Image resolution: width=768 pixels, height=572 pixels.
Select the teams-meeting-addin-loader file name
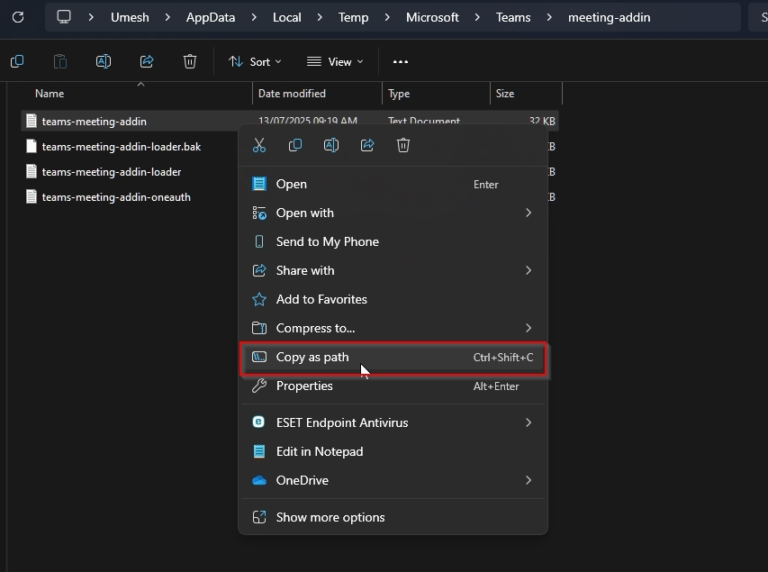[x=111, y=172]
